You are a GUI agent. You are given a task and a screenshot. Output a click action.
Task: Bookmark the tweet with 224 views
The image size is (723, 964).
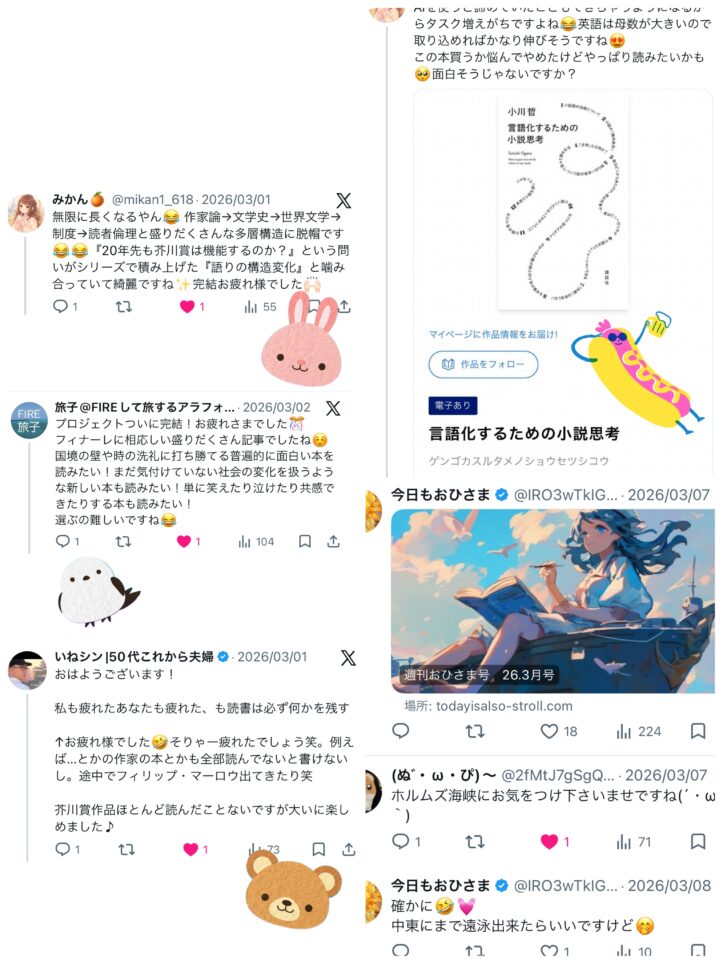click(698, 730)
